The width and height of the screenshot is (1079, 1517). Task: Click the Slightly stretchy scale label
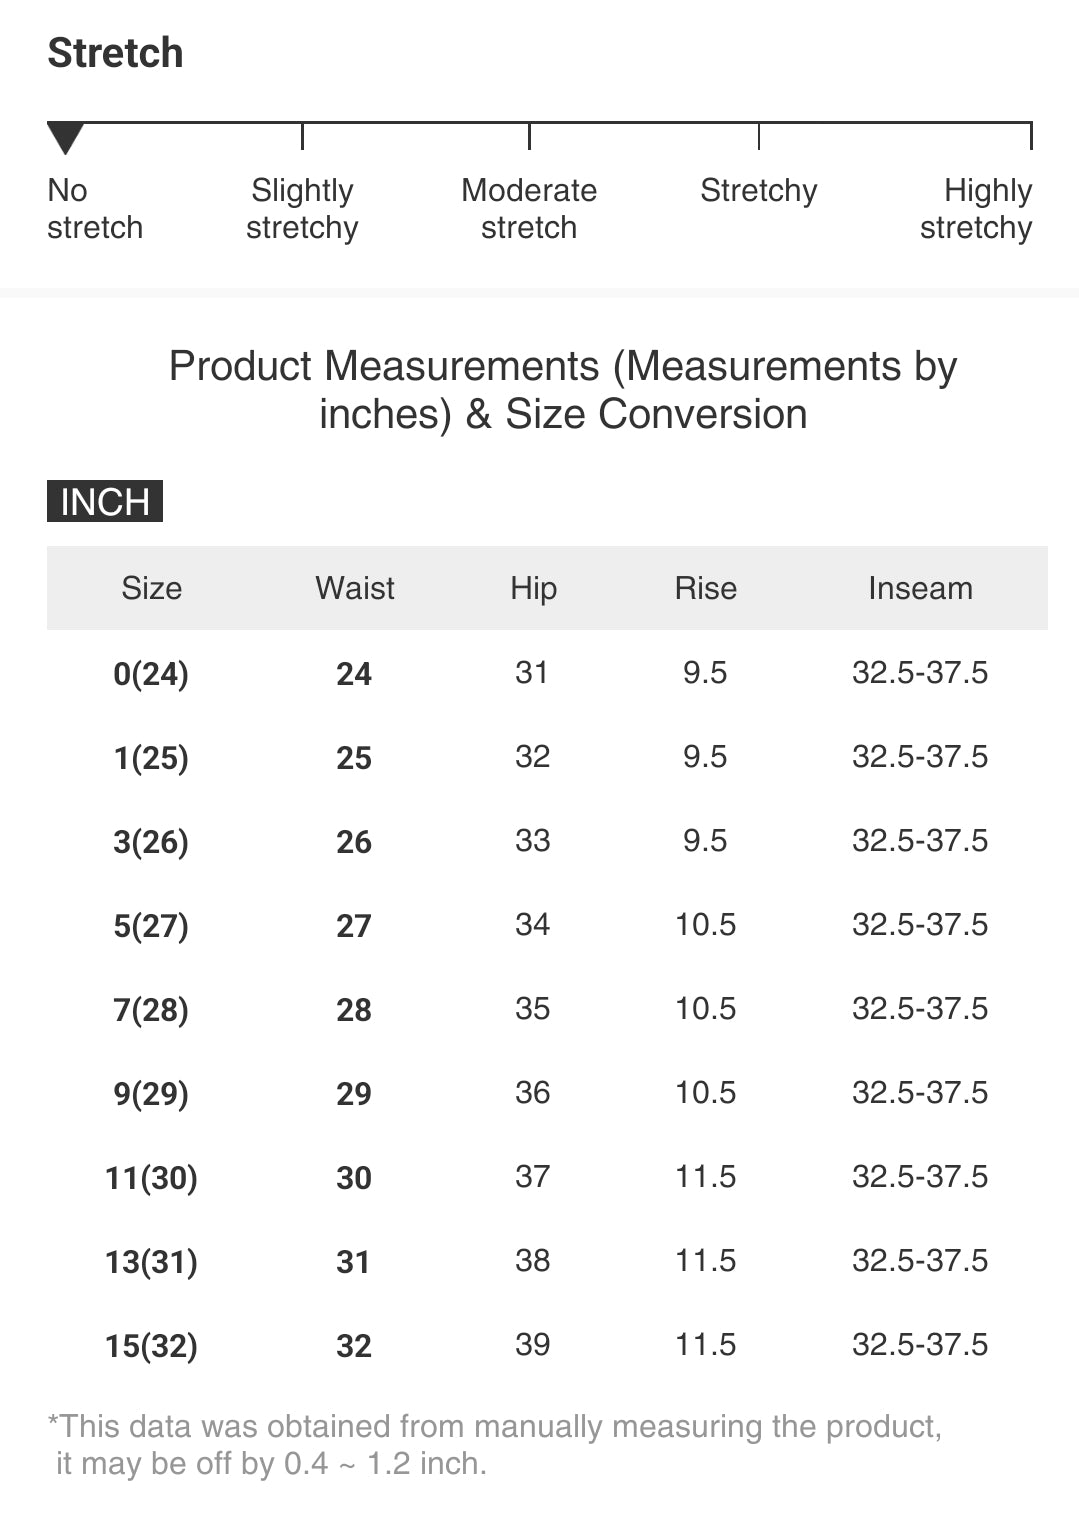302,209
